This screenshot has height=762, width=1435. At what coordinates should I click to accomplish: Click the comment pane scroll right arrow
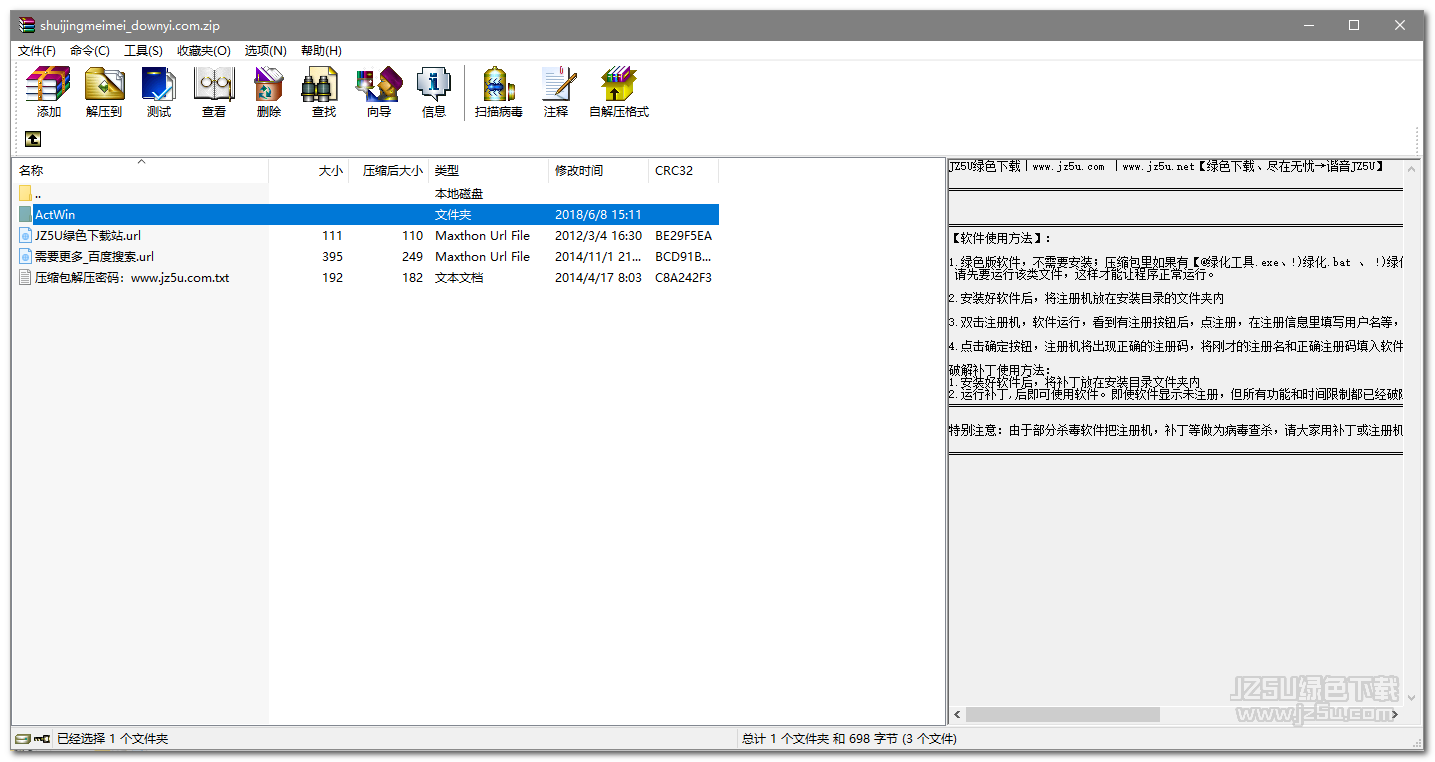(x=1396, y=715)
